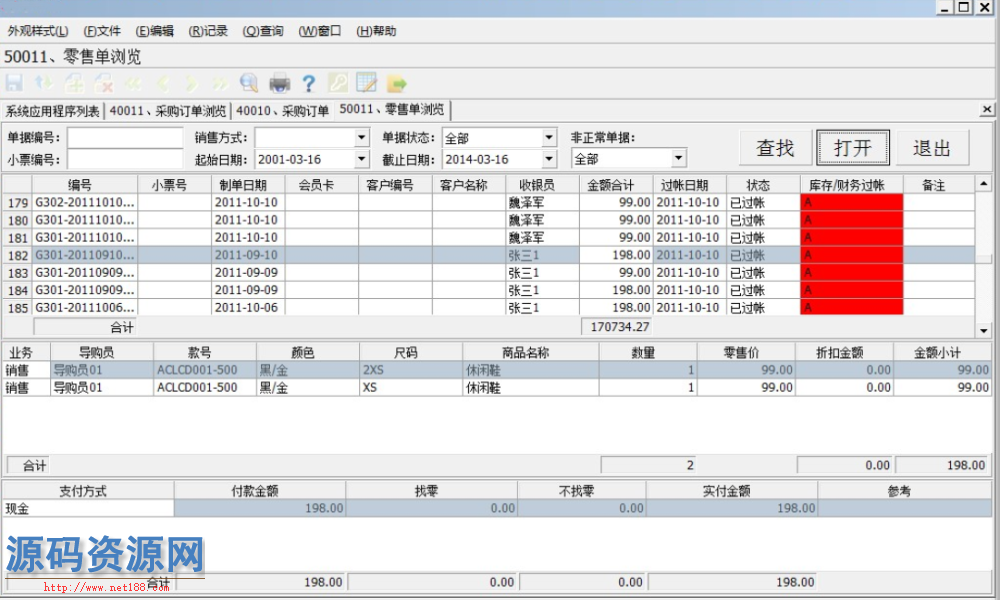Select detail row with size XS
The image size is (1000, 600).
497,388
